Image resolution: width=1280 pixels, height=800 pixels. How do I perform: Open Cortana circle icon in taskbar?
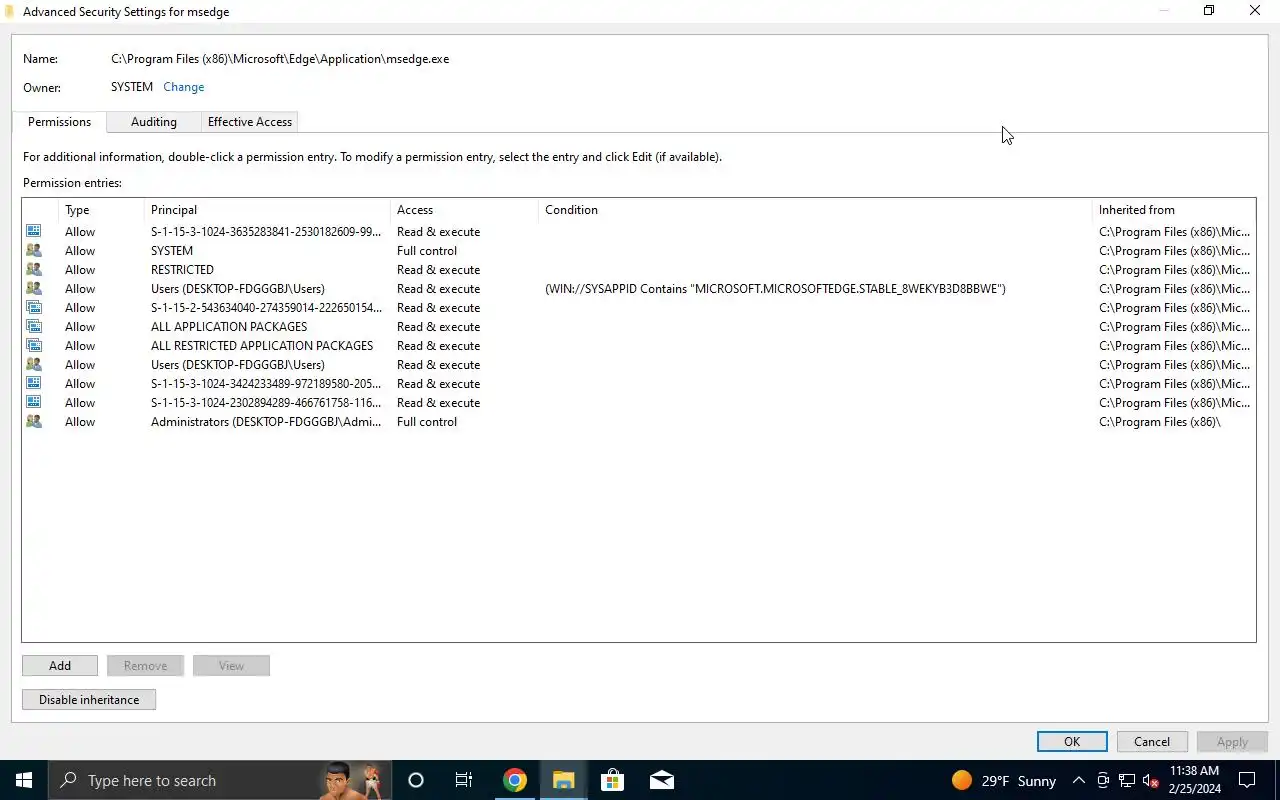[x=416, y=780]
